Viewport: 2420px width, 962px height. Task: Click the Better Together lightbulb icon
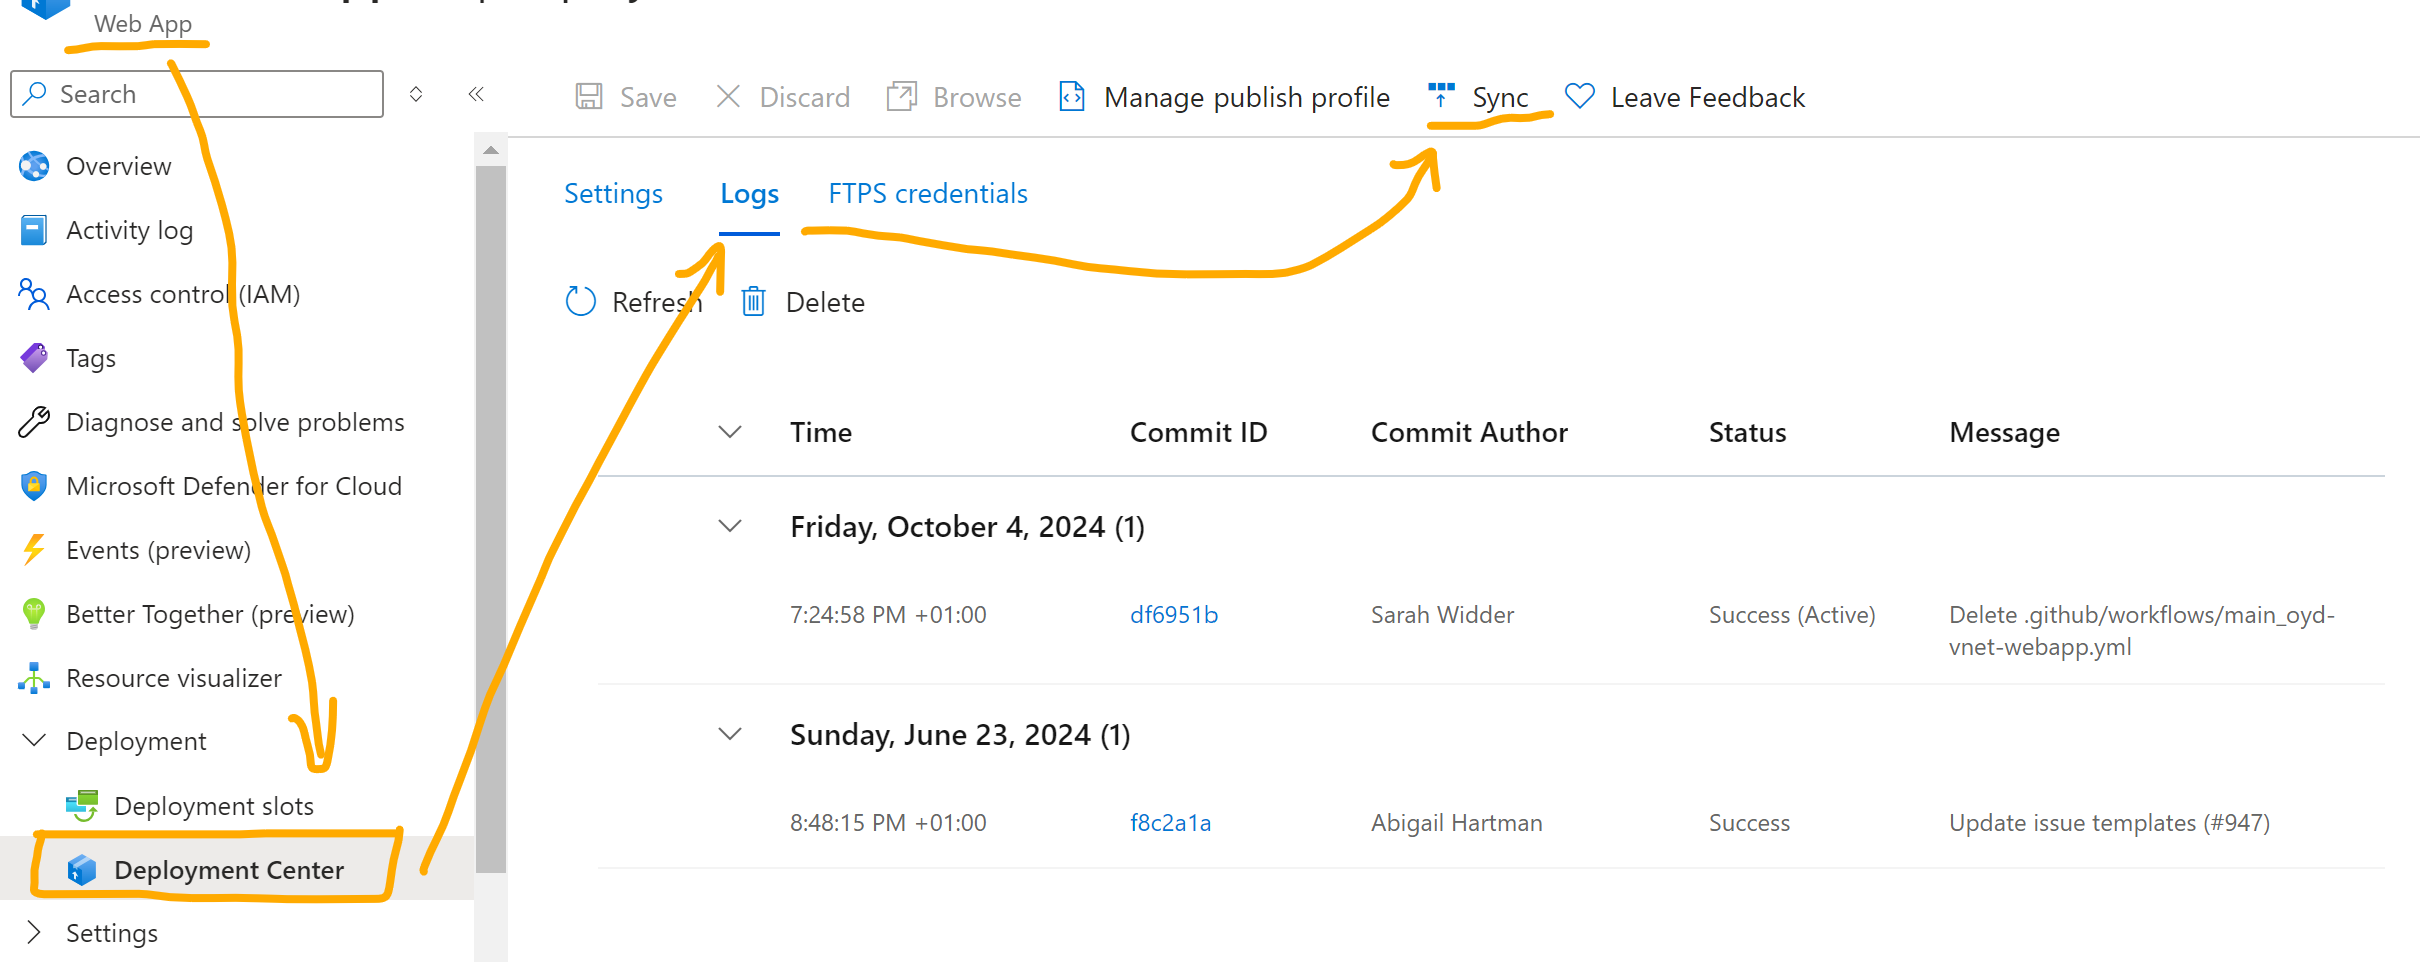(34, 614)
